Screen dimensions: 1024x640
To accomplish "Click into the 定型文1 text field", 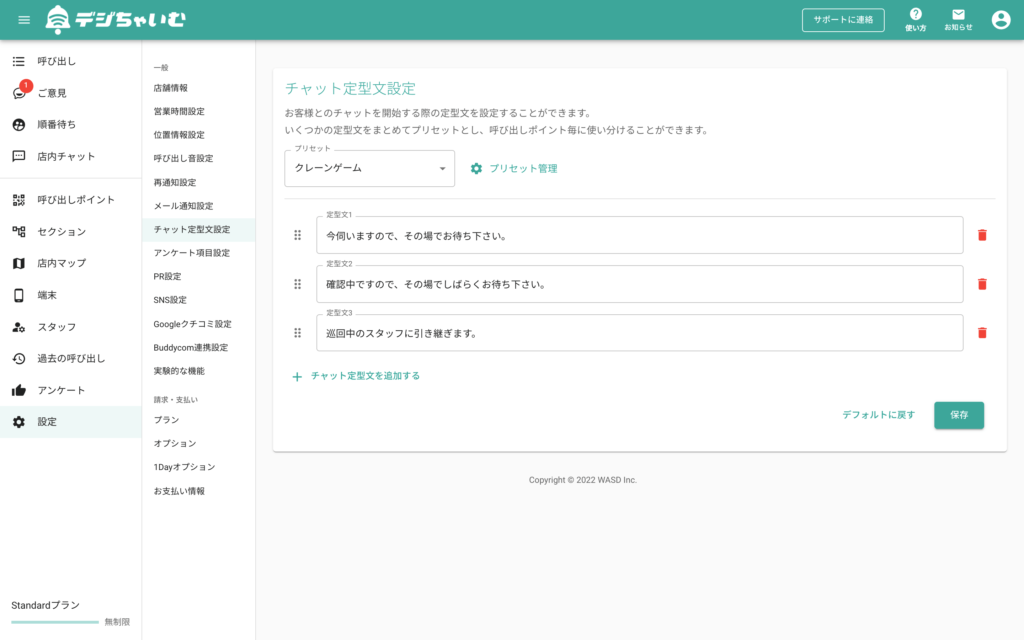I will click(639, 235).
